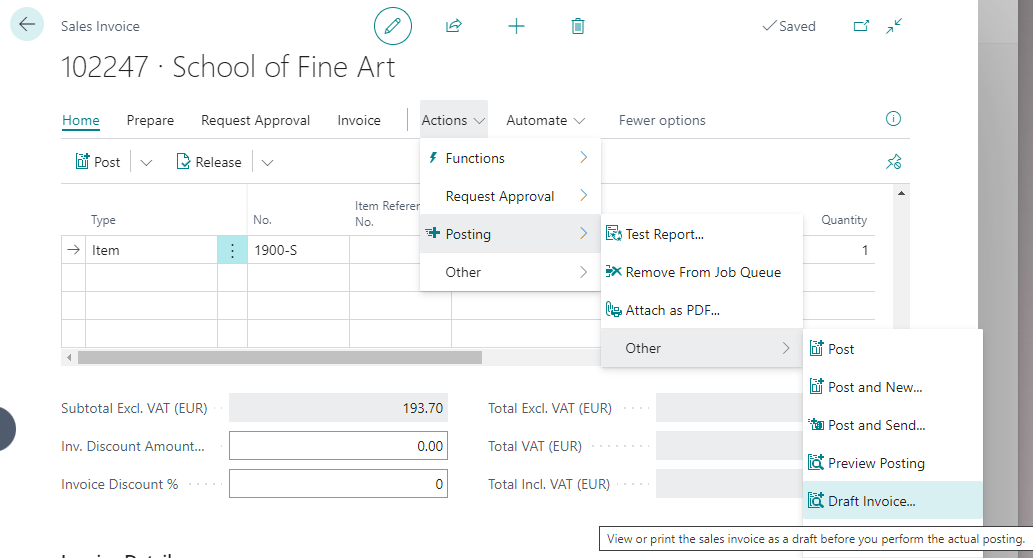Open the row options three-dot menu
Screen dimensions: 1033x558
pyautogui.click(x=232, y=250)
